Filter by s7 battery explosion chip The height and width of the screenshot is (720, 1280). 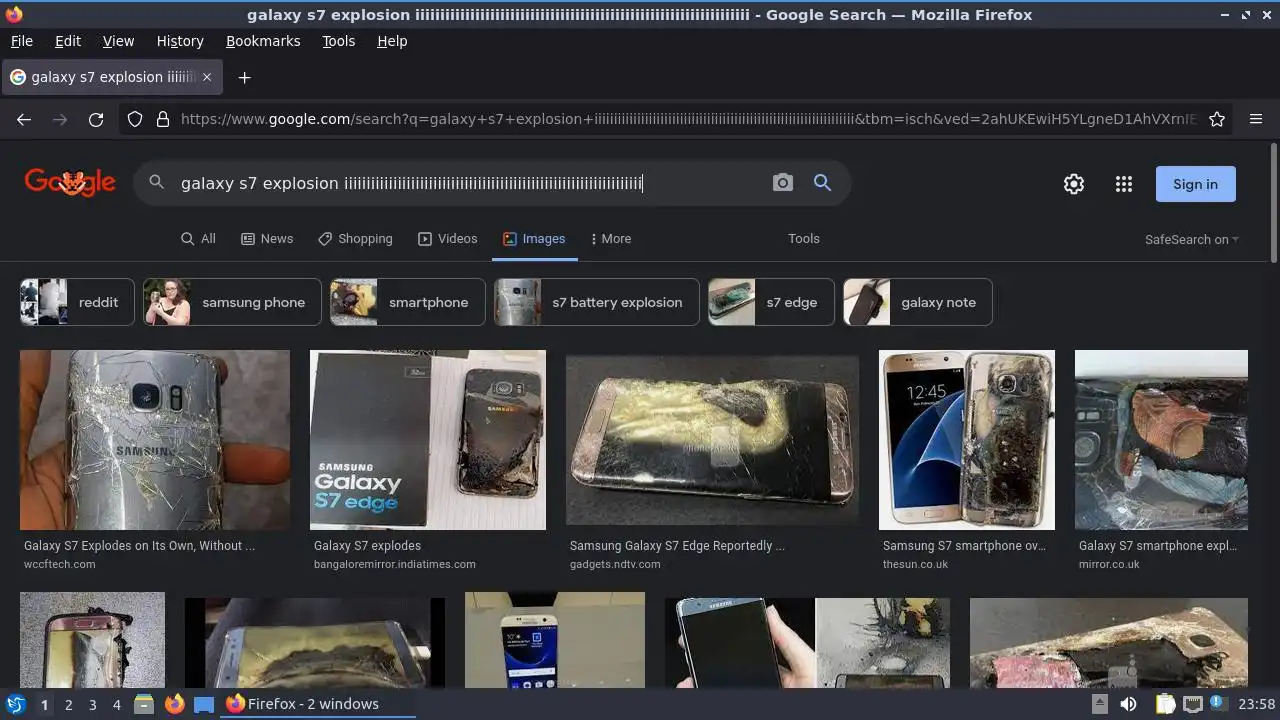[x=597, y=302]
